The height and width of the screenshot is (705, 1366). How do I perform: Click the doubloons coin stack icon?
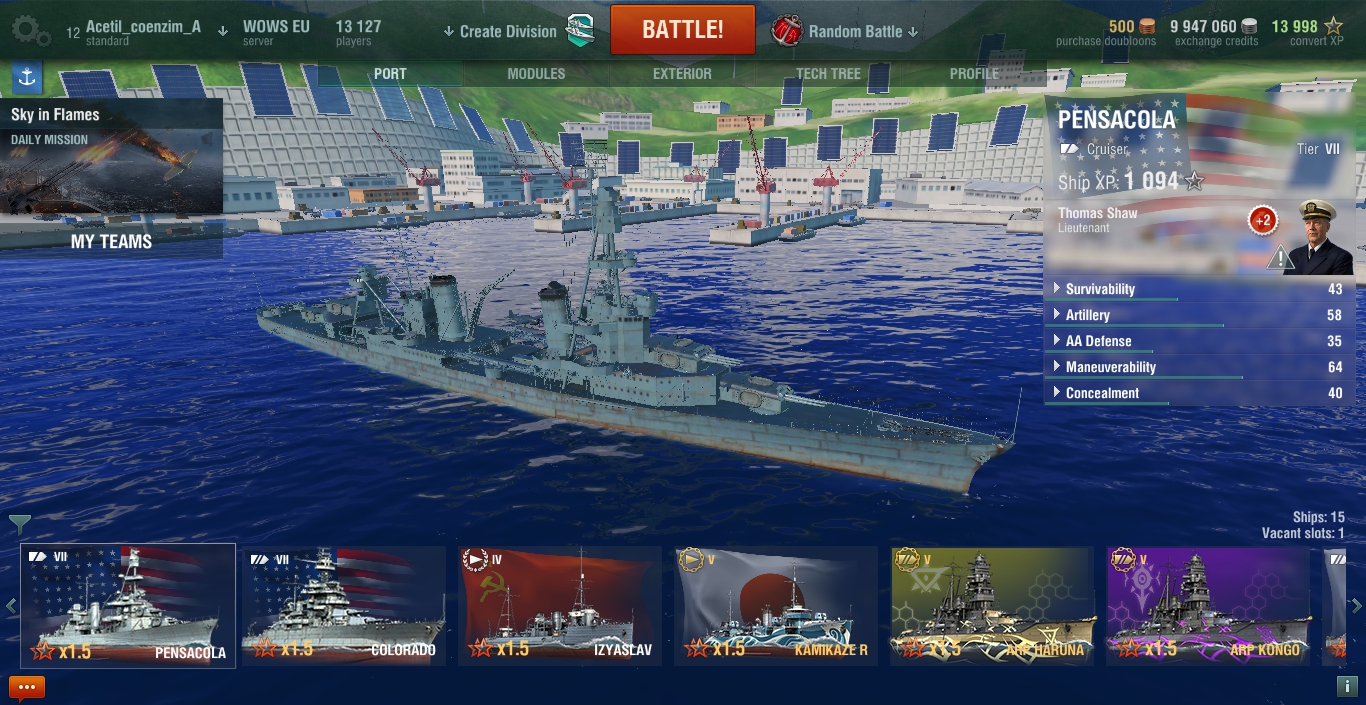click(x=1147, y=27)
